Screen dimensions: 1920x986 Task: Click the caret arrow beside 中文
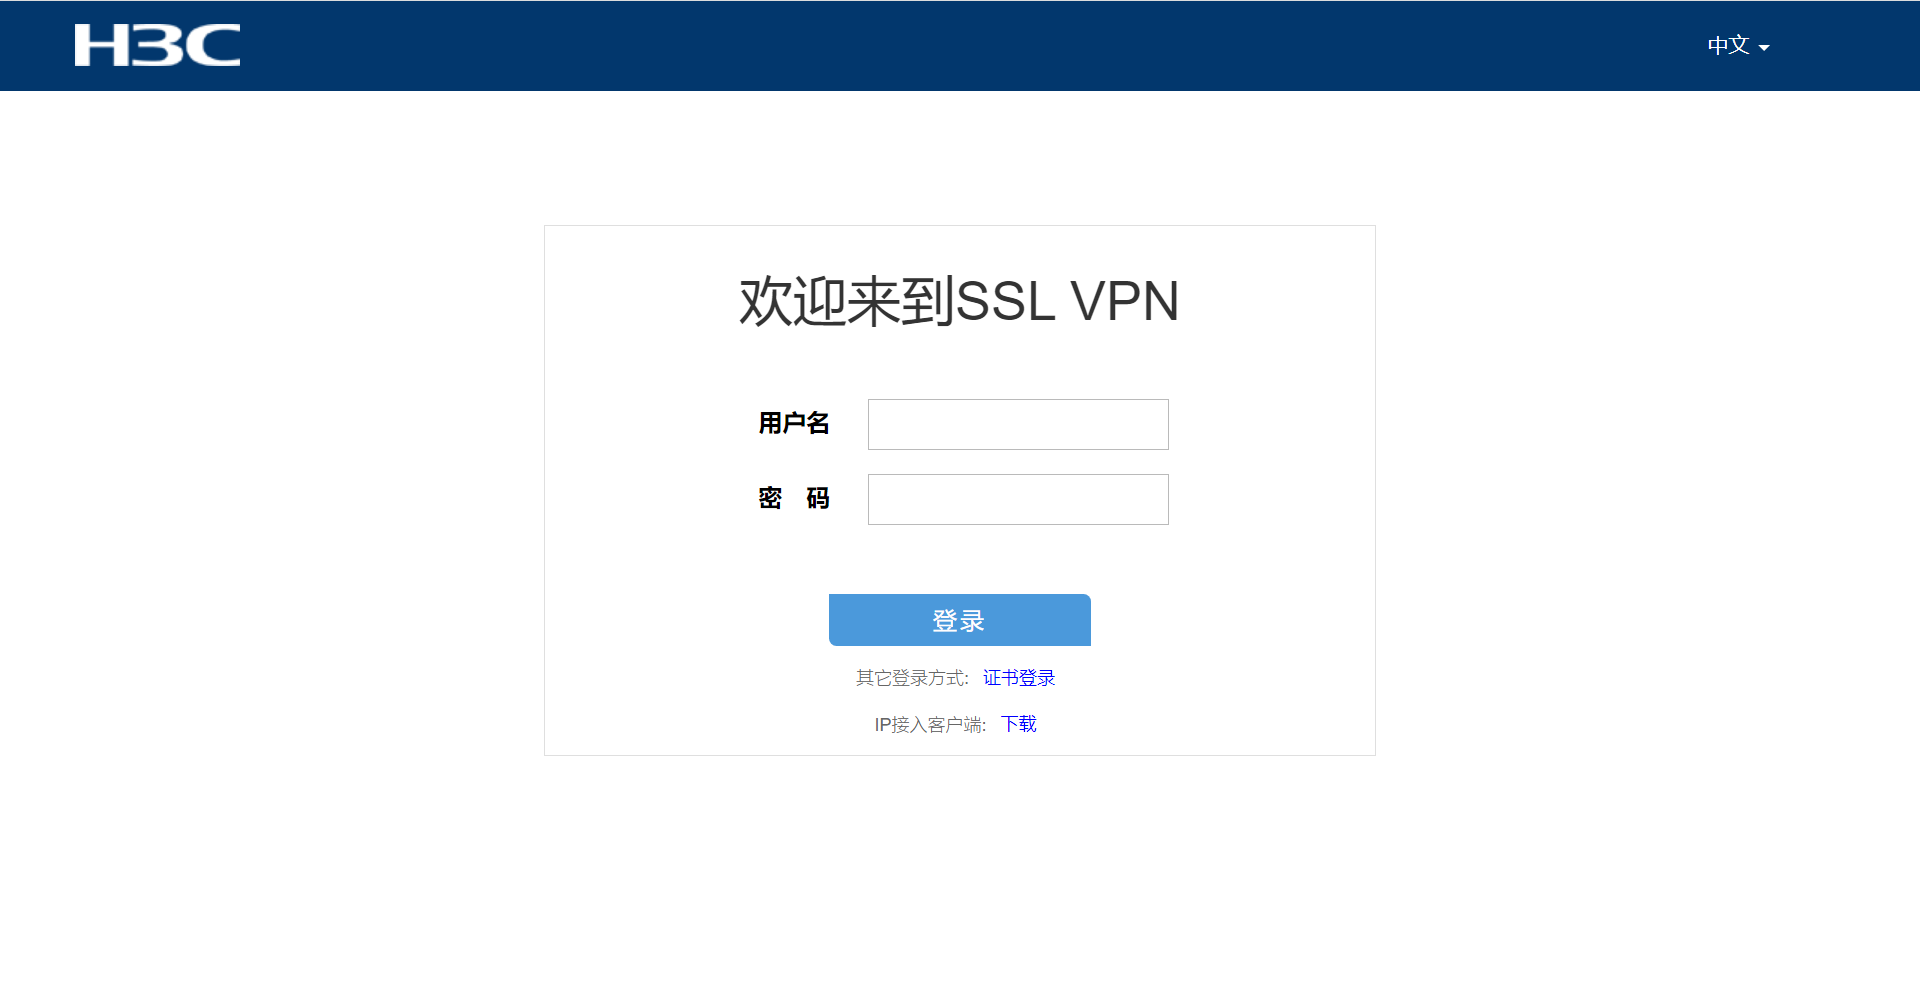(1764, 47)
